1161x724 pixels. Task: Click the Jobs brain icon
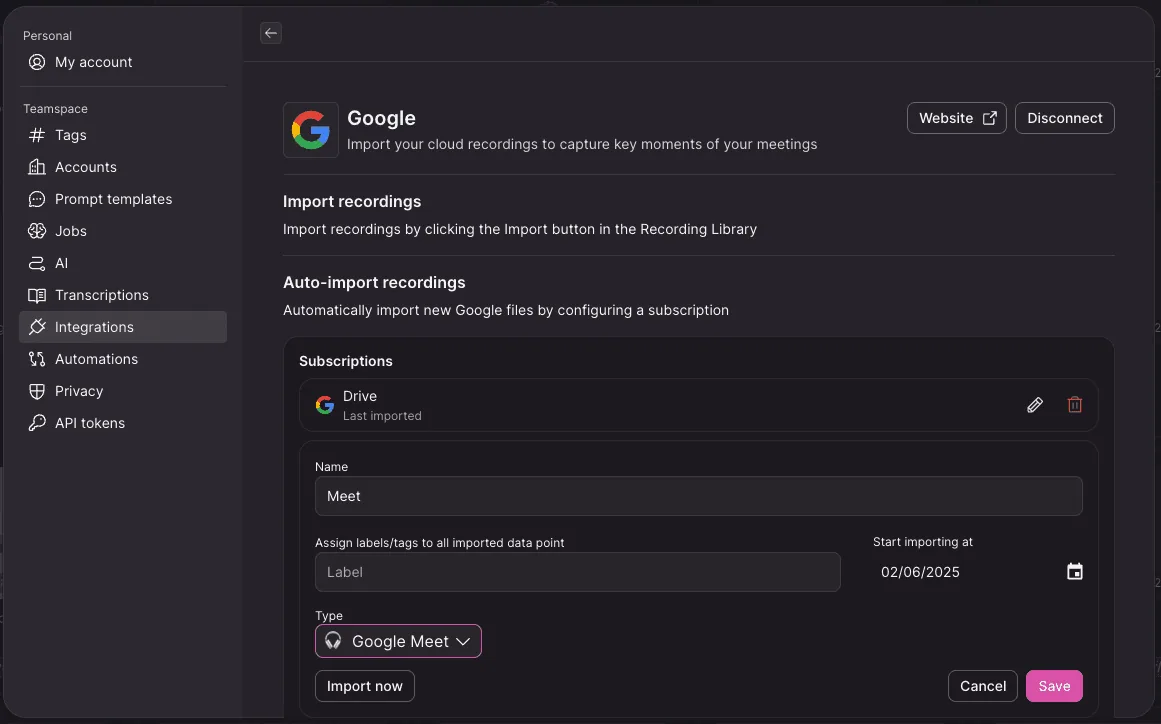click(x=37, y=231)
